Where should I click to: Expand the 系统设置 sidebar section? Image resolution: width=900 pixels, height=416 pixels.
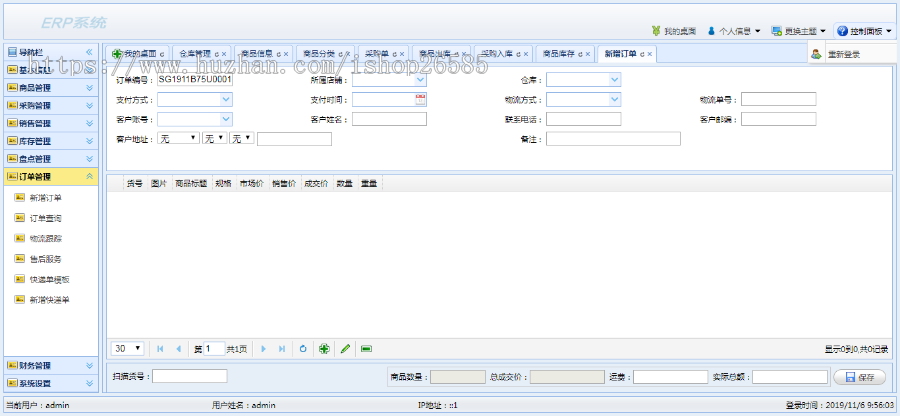pos(89,383)
